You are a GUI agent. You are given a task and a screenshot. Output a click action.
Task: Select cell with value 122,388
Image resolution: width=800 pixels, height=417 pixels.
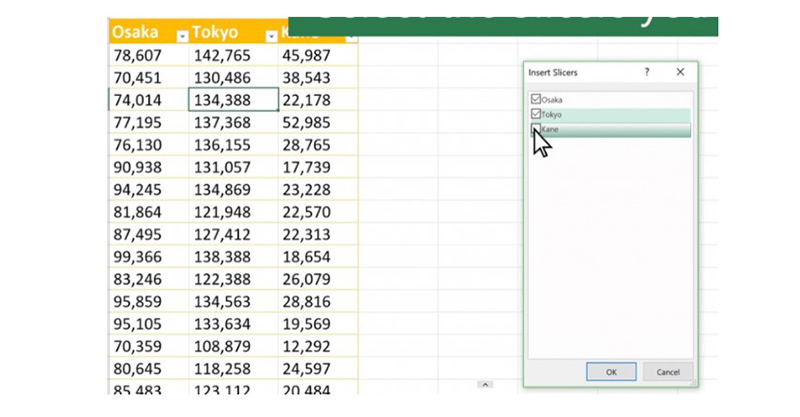coord(234,280)
